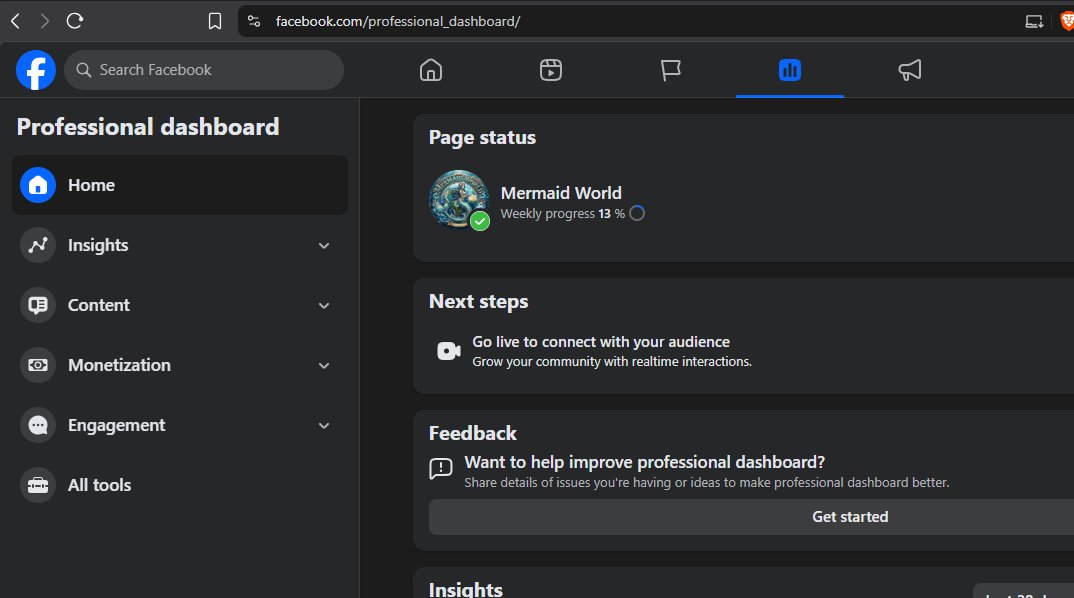The width and height of the screenshot is (1074, 598).
Task: Open Go live to connect with your audience
Action: 601,342
